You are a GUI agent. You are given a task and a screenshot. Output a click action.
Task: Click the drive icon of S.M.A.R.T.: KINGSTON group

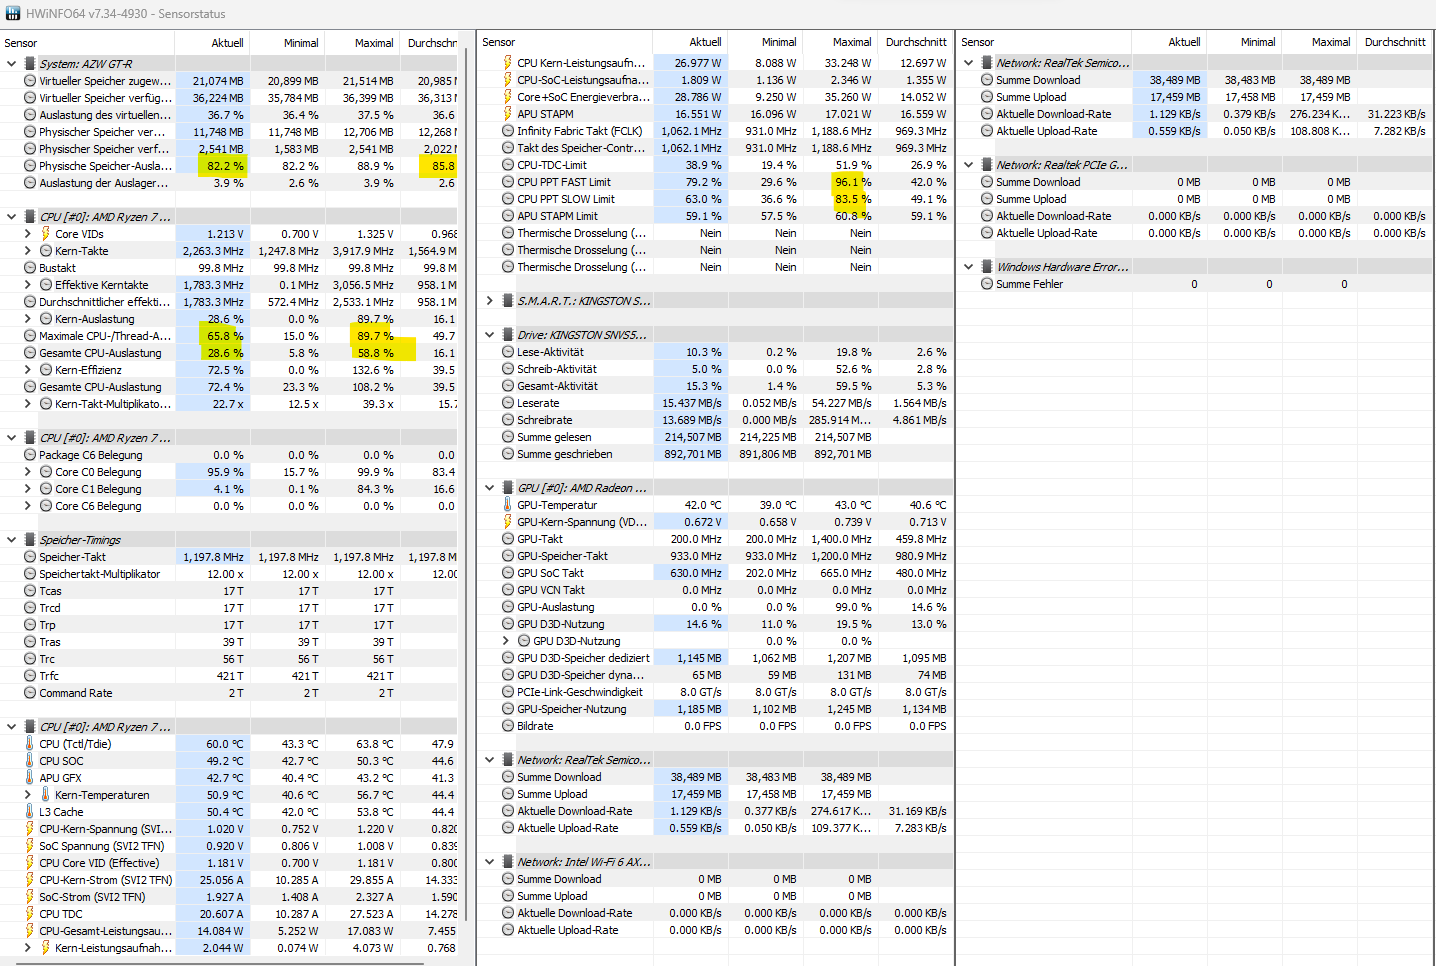(508, 300)
